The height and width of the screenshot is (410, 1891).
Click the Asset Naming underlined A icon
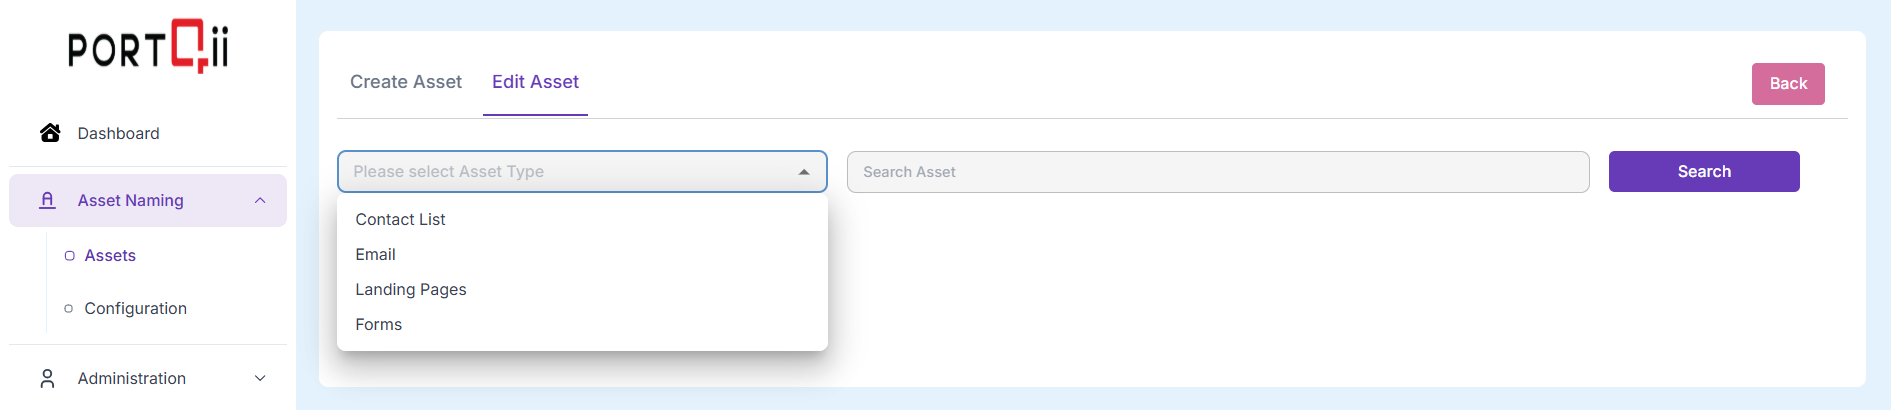point(47,200)
